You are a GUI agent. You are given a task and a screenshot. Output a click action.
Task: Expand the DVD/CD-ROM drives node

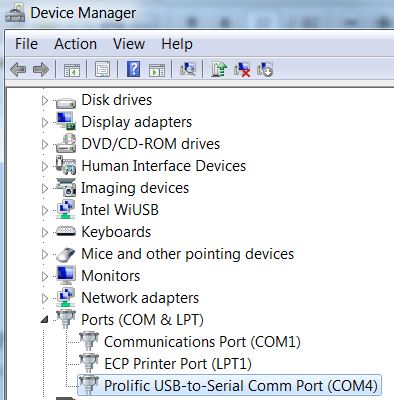click(45, 144)
